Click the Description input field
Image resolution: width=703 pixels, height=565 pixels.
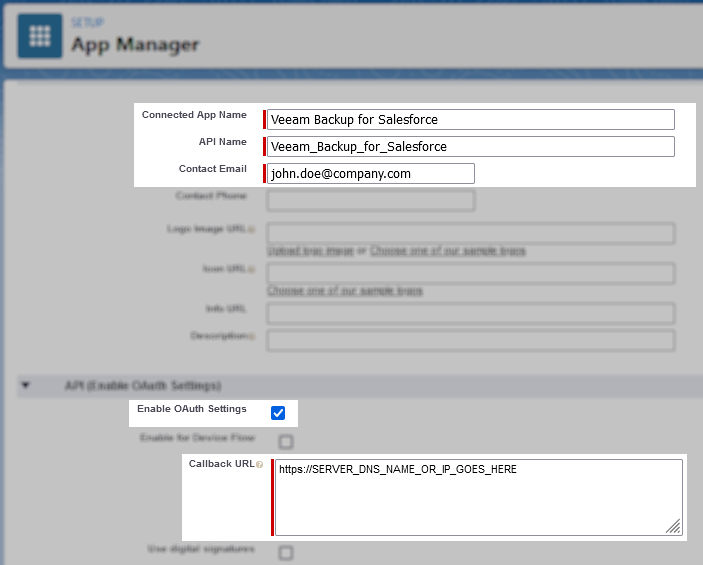click(471, 340)
